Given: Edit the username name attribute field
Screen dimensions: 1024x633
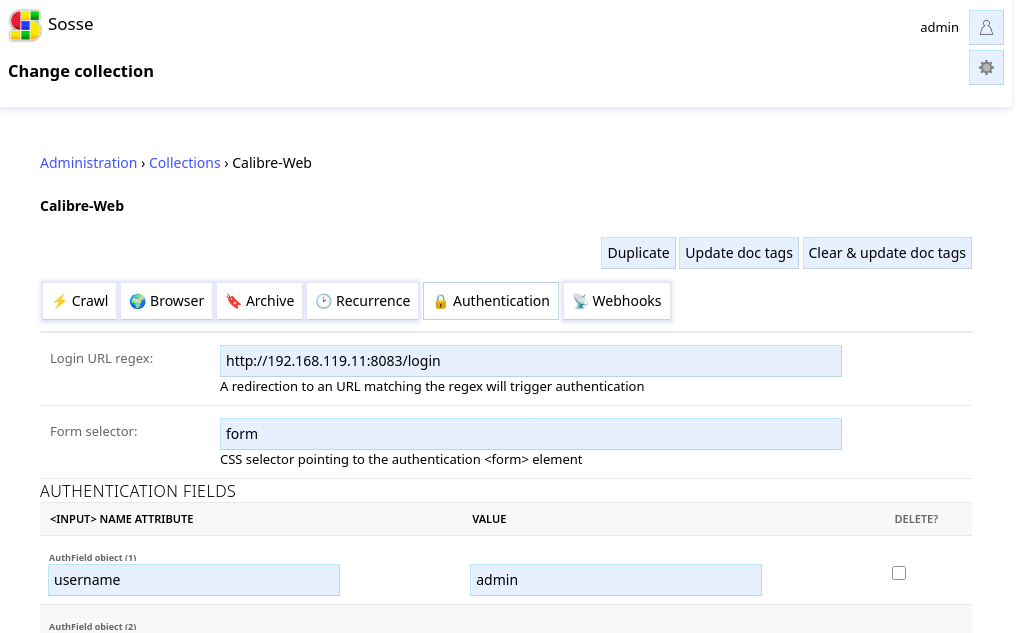Looking at the screenshot, I should pyautogui.click(x=194, y=580).
